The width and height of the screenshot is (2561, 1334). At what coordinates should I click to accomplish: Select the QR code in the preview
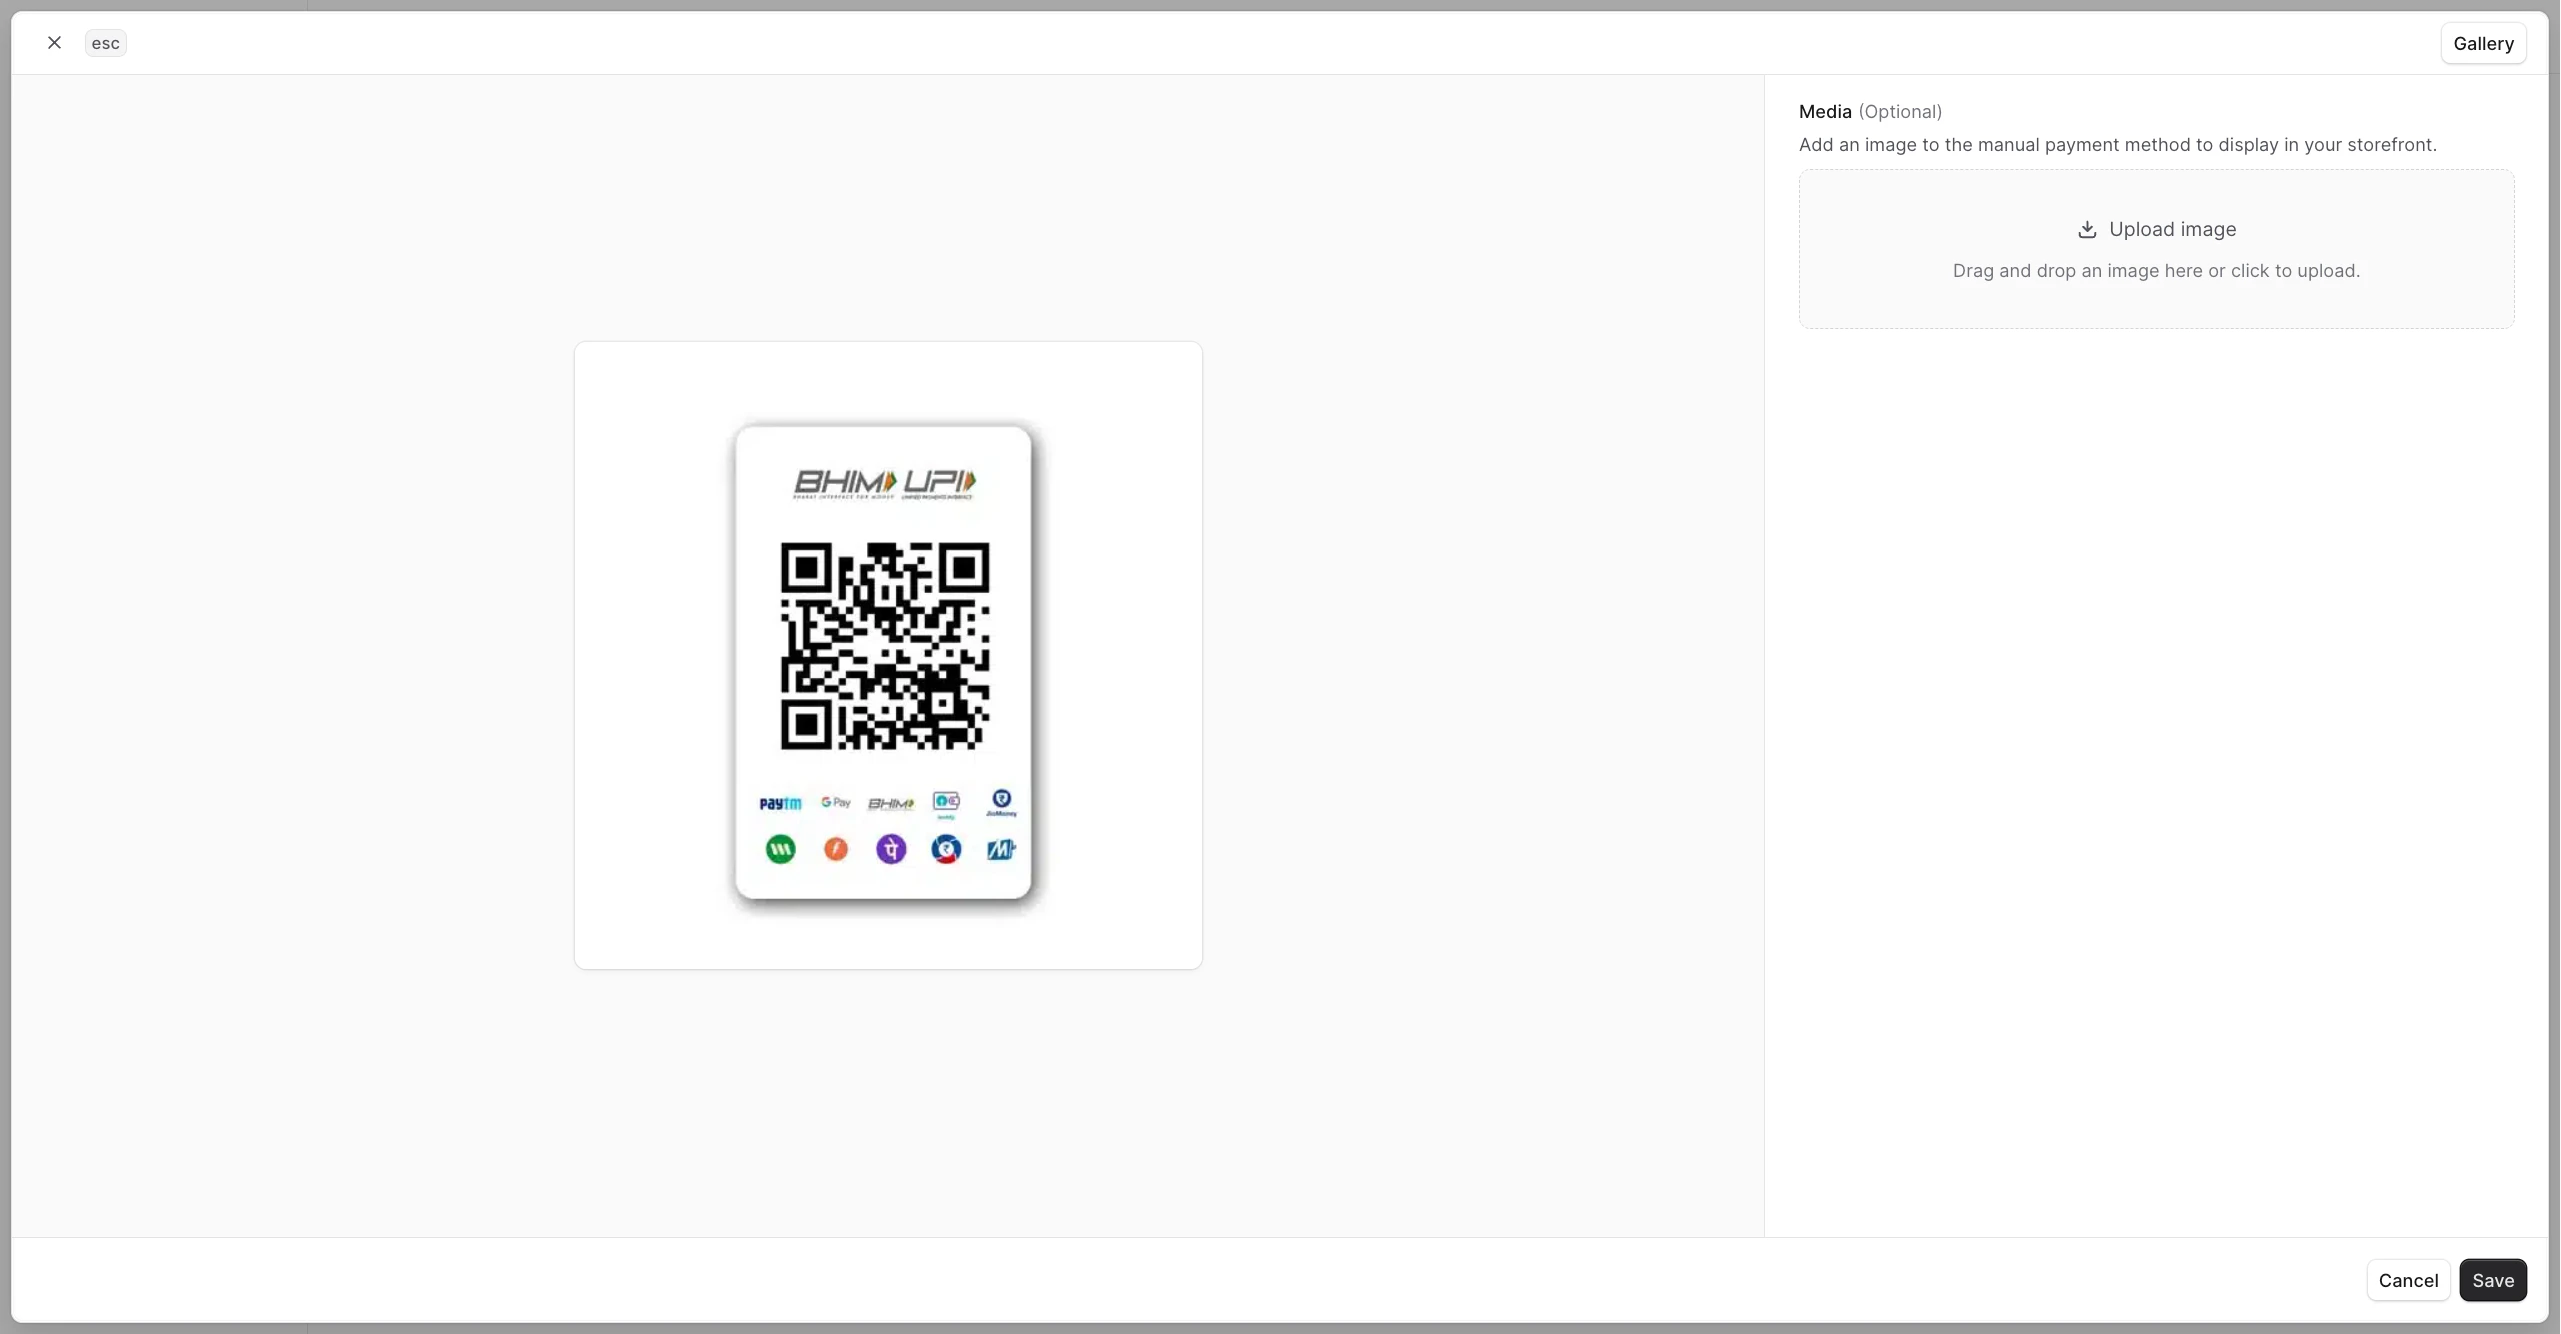884,646
